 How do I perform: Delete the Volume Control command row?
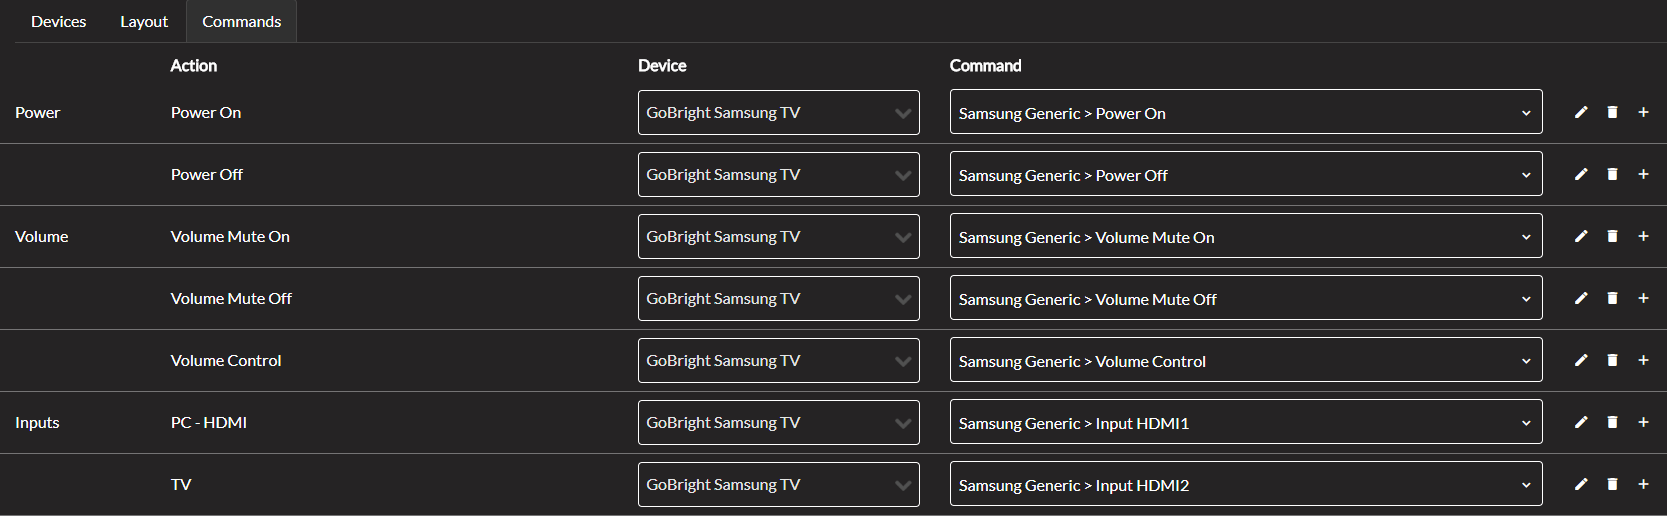tap(1612, 360)
